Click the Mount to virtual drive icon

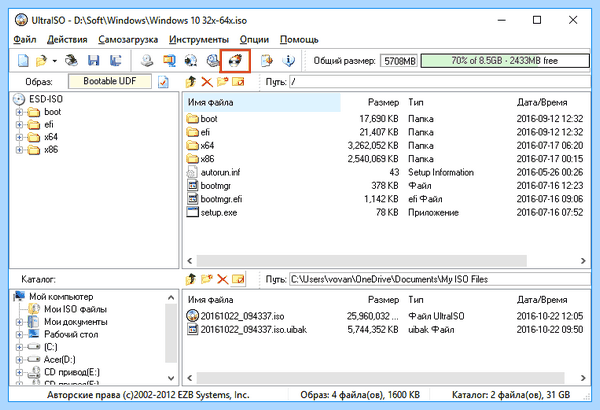coord(213,60)
